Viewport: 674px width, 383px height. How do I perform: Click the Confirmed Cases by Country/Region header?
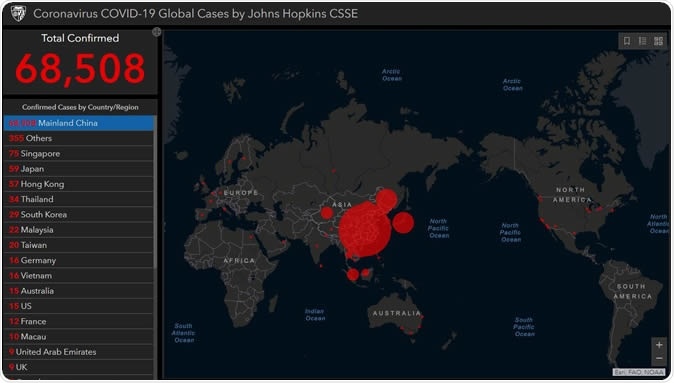pyautogui.click(x=80, y=107)
